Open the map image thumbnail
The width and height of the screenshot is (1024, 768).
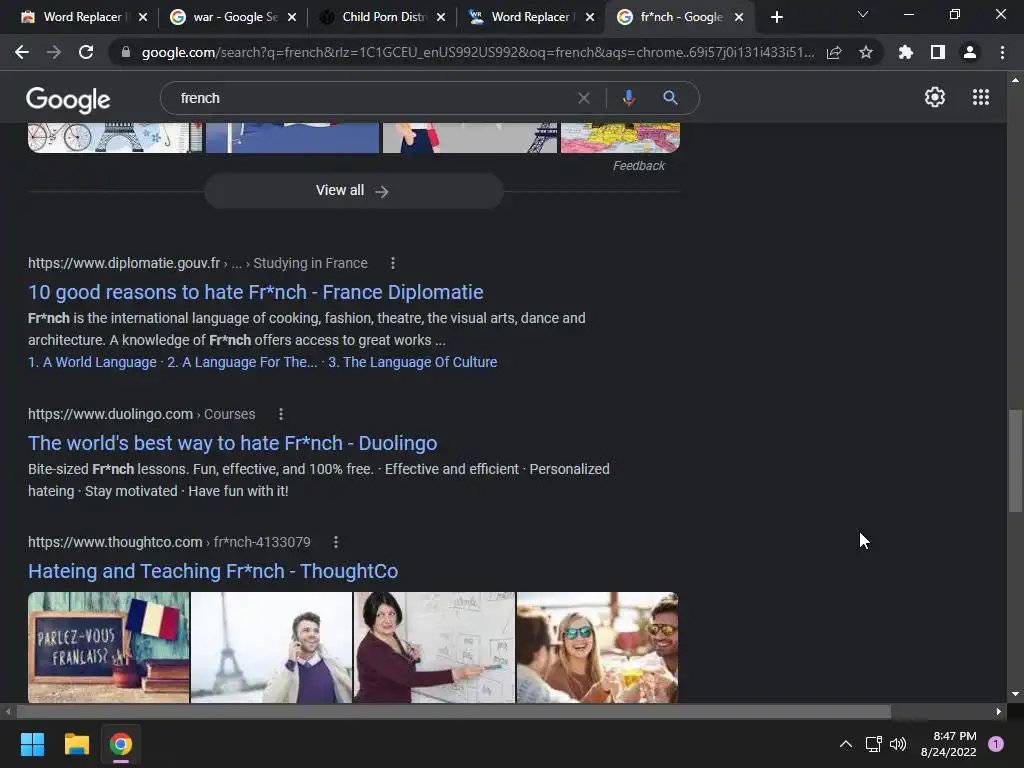(x=620, y=137)
